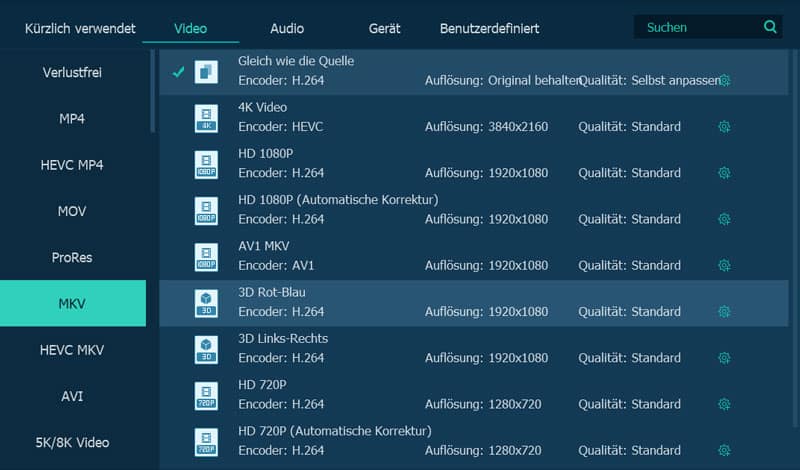Select 5K/8K Video format category
The height and width of the screenshot is (470, 800).
[x=72, y=442]
